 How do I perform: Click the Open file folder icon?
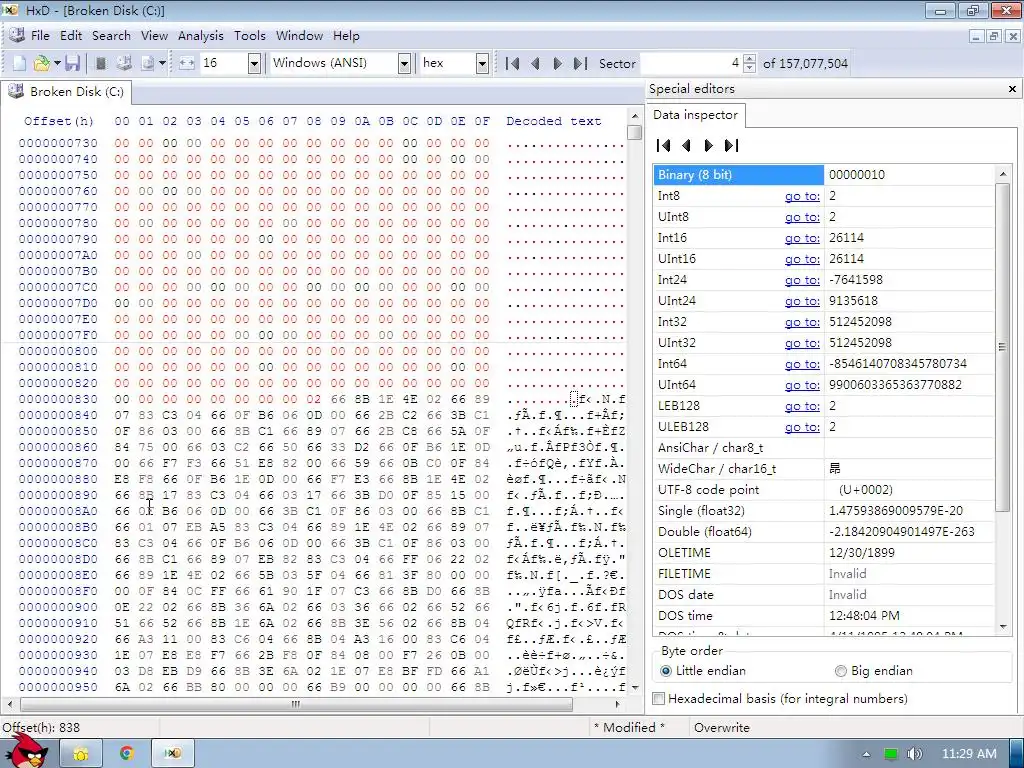[41, 63]
